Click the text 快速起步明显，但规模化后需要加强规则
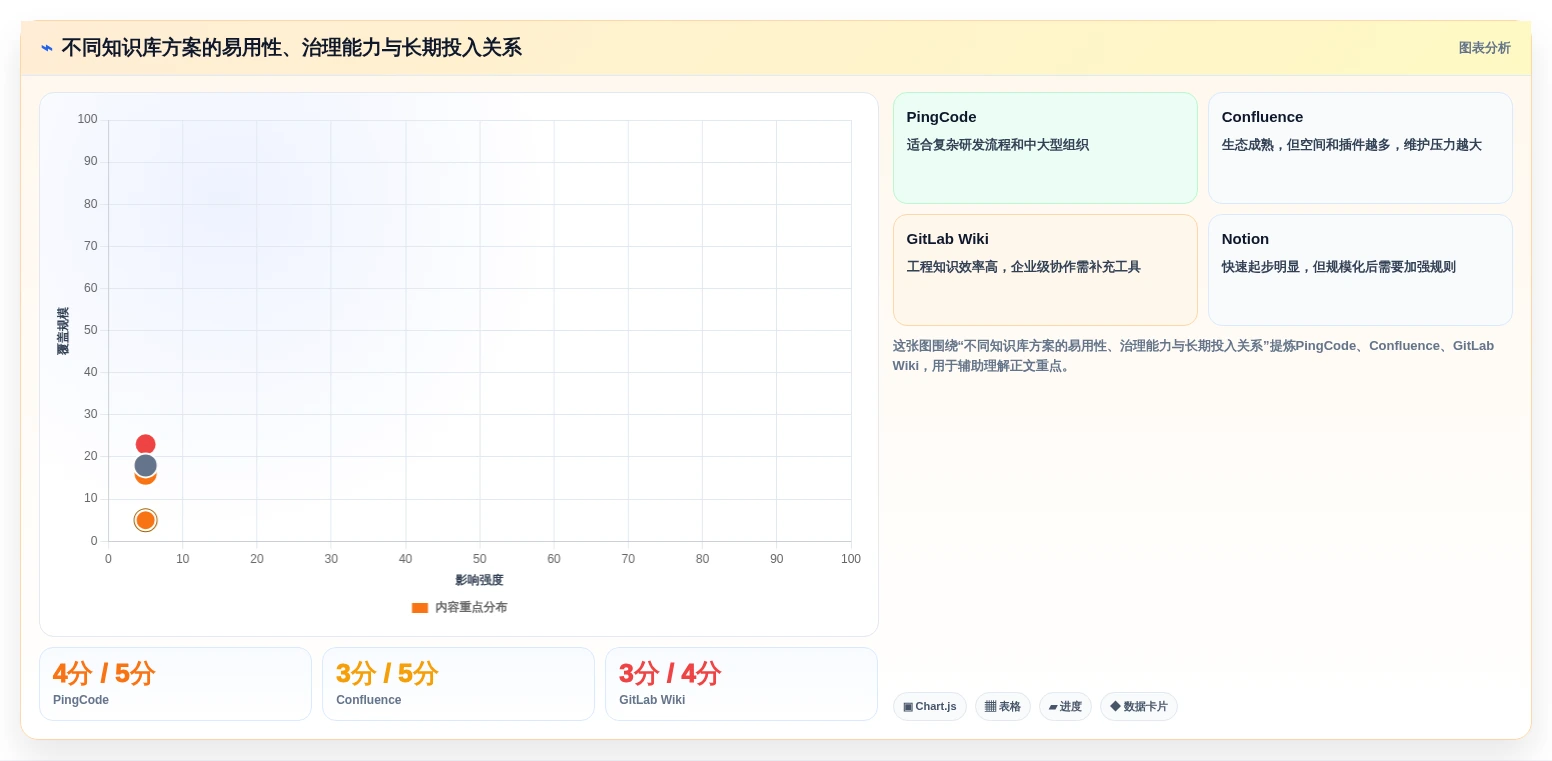Image resolution: width=1552 pixels, height=761 pixels. pyautogui.click(x=1339, y=267)
